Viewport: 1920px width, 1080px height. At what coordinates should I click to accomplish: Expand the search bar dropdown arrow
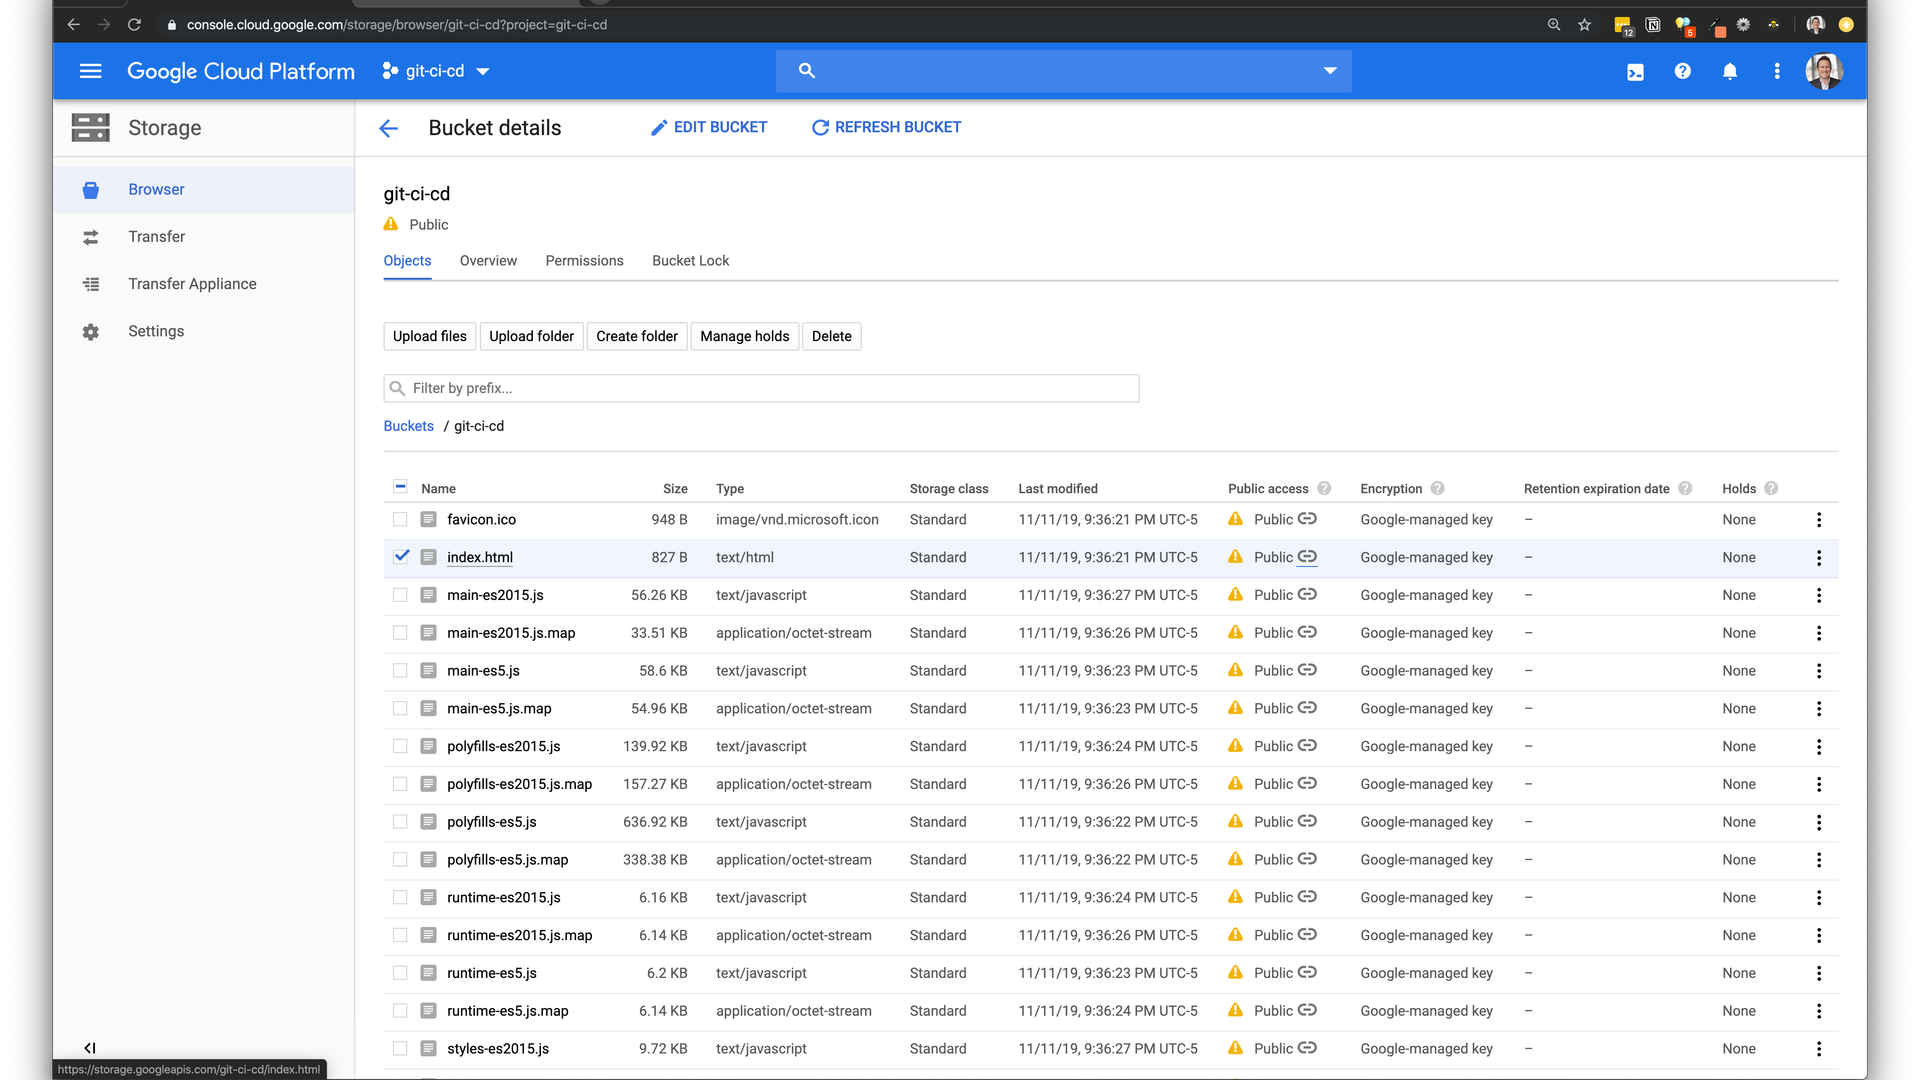[1330, 71]
